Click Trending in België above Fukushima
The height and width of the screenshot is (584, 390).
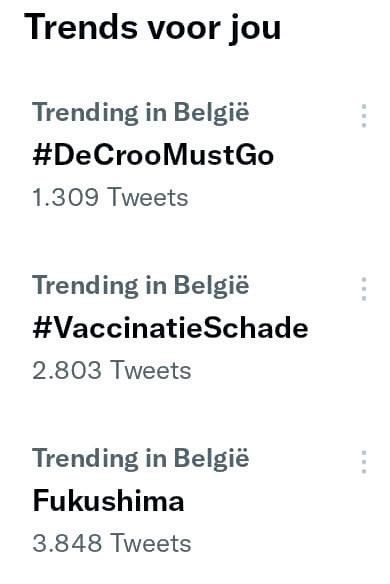[x=140, y=458]
